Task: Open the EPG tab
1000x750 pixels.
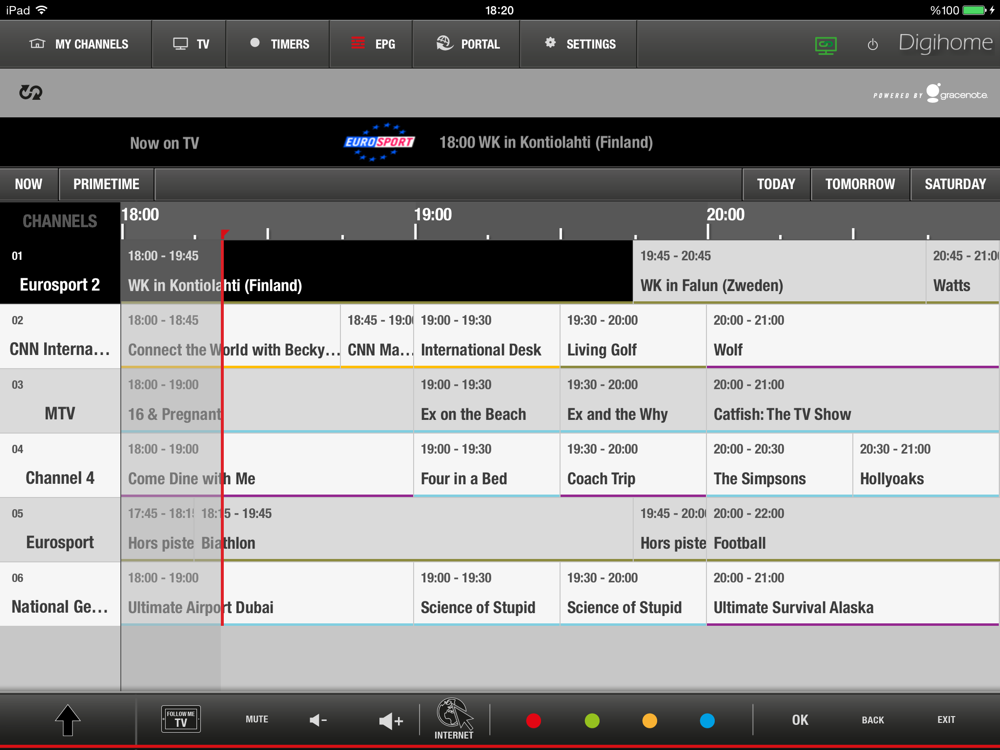Action: (371, 44)
